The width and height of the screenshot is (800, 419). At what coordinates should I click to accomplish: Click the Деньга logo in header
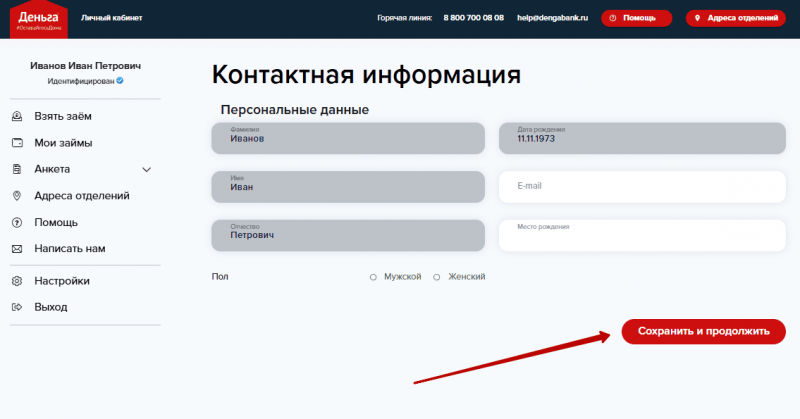click(x=39, y=19)
